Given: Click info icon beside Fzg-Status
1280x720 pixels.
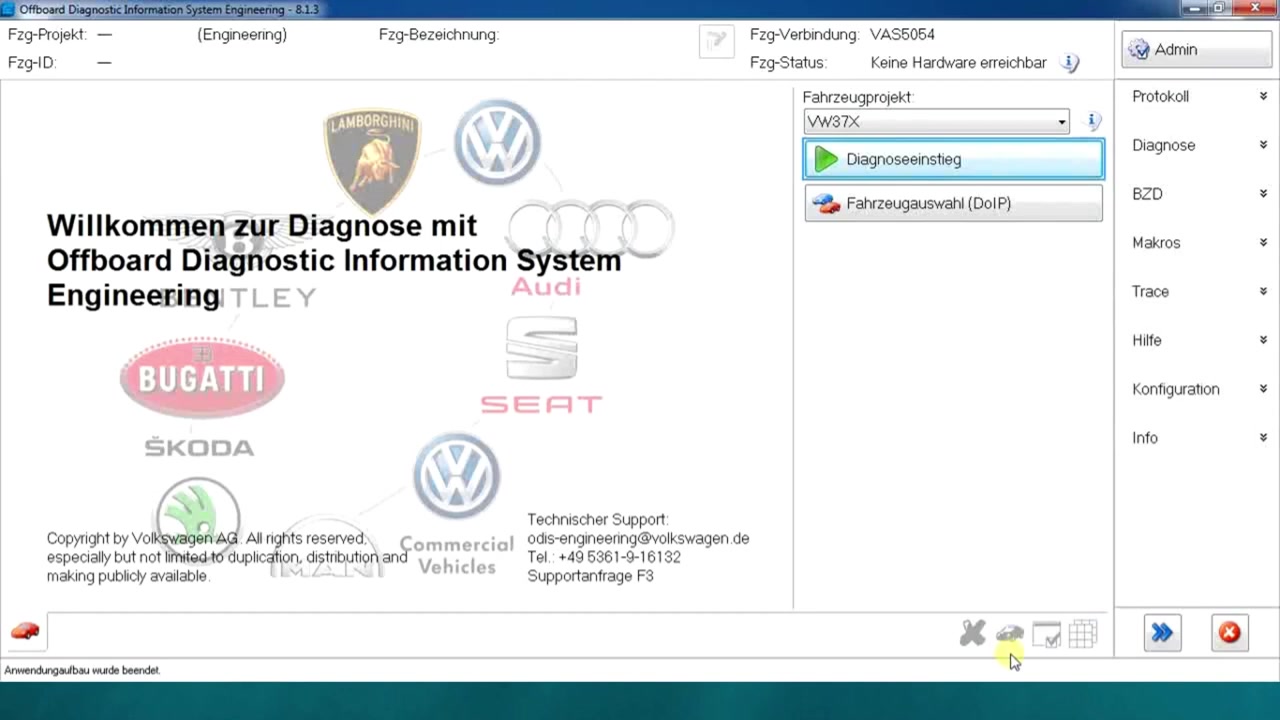Looking at the screenshot, I should point(1070,63).
